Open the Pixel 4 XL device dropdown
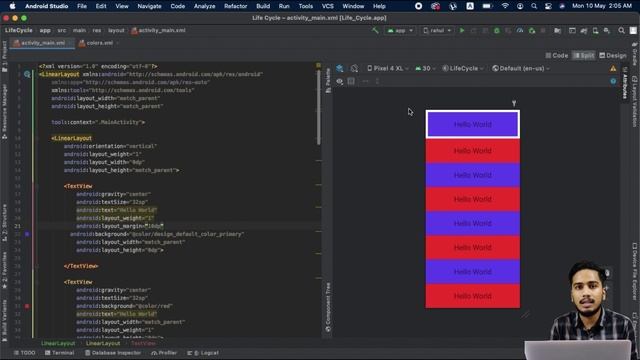The image size is (640, 360). [387, 69]
